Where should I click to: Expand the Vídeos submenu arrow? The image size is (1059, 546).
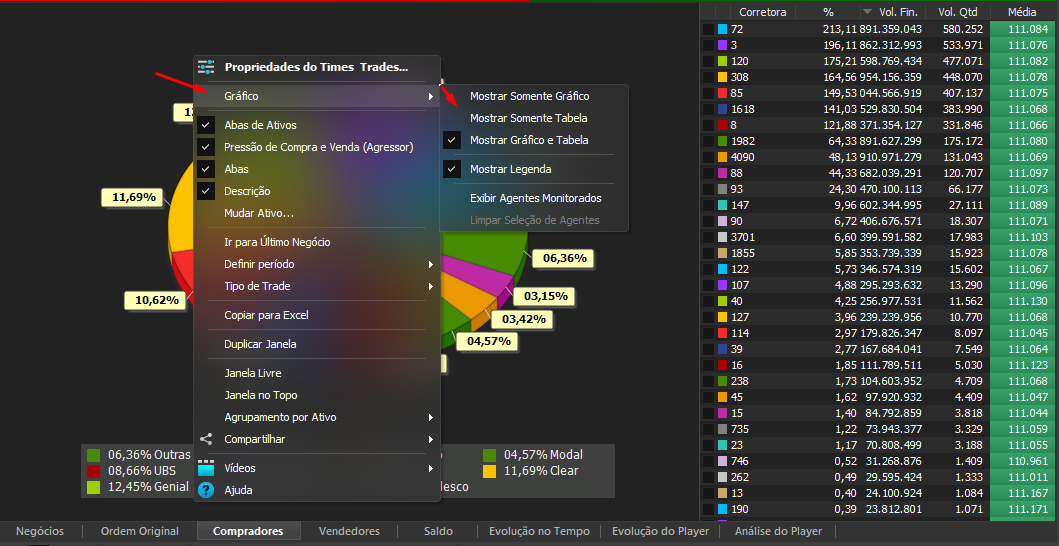tap(431, 468)
